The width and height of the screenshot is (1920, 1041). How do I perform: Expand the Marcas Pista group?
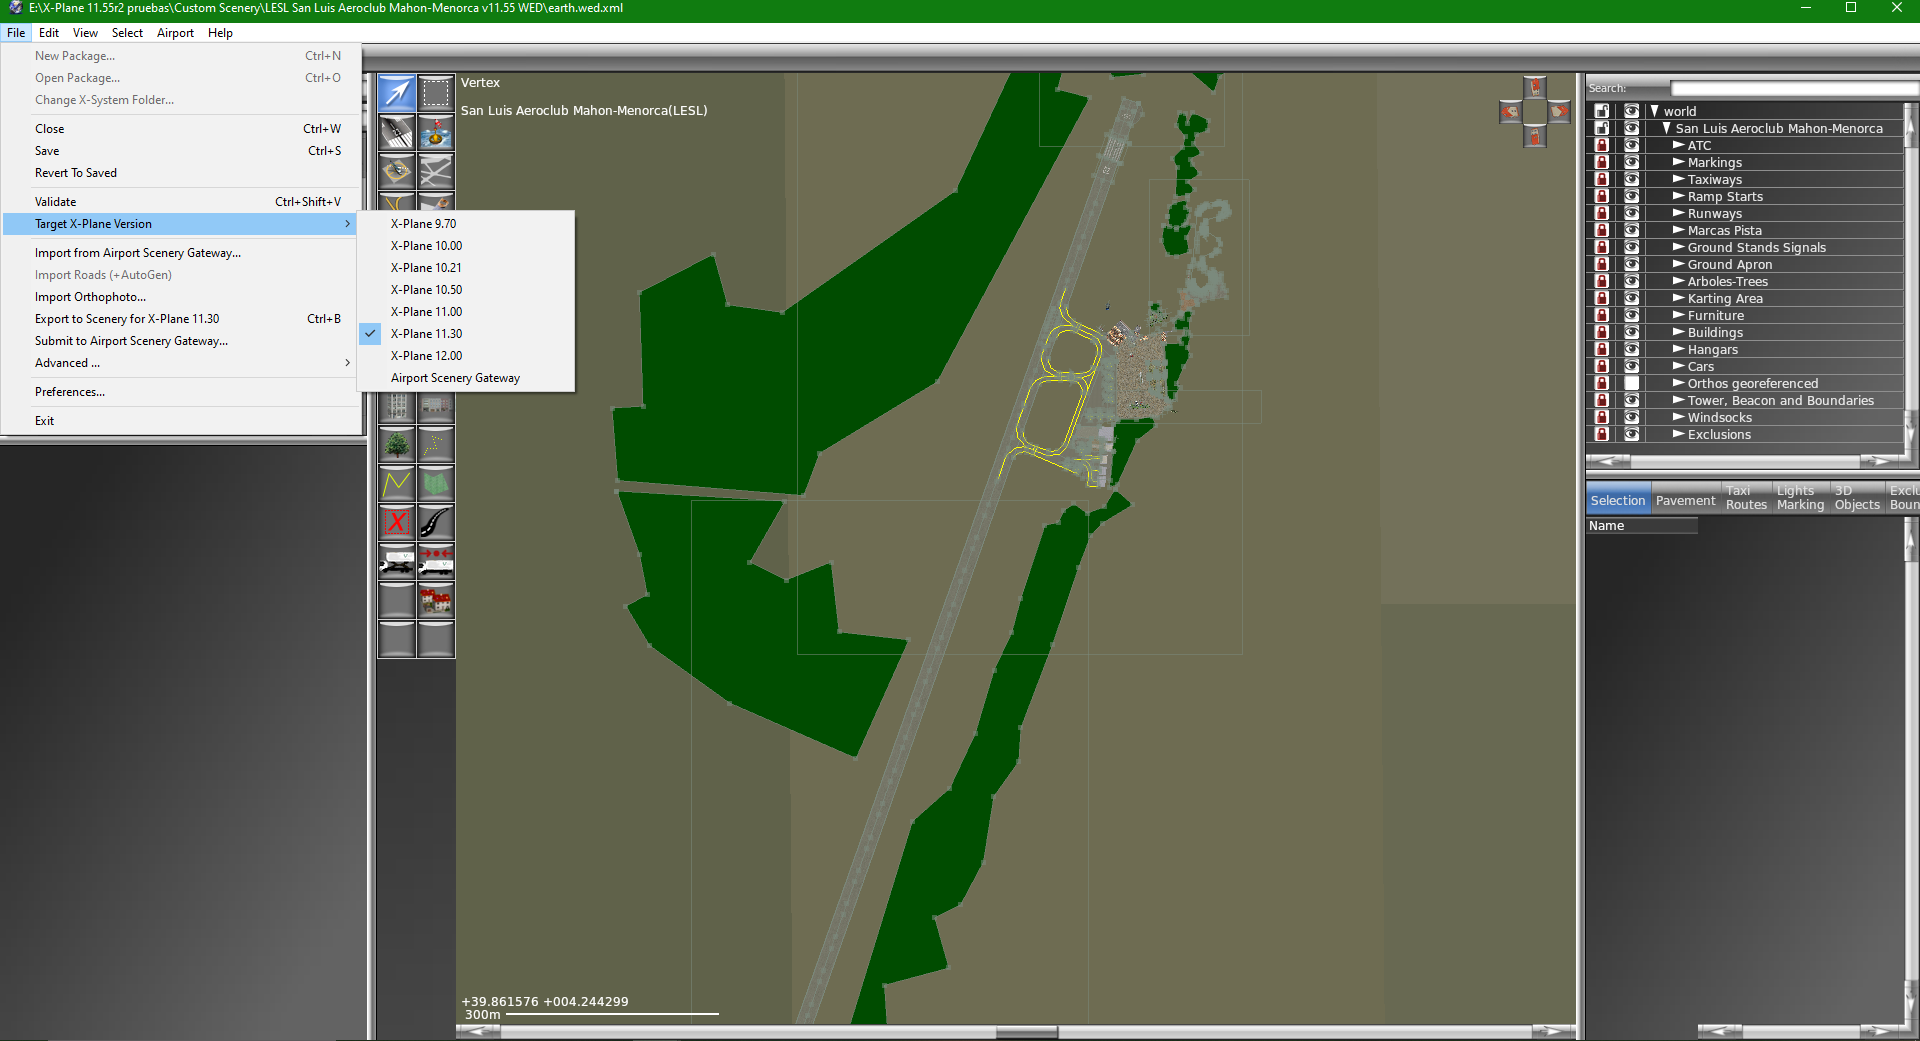[x=1679, y=230]
